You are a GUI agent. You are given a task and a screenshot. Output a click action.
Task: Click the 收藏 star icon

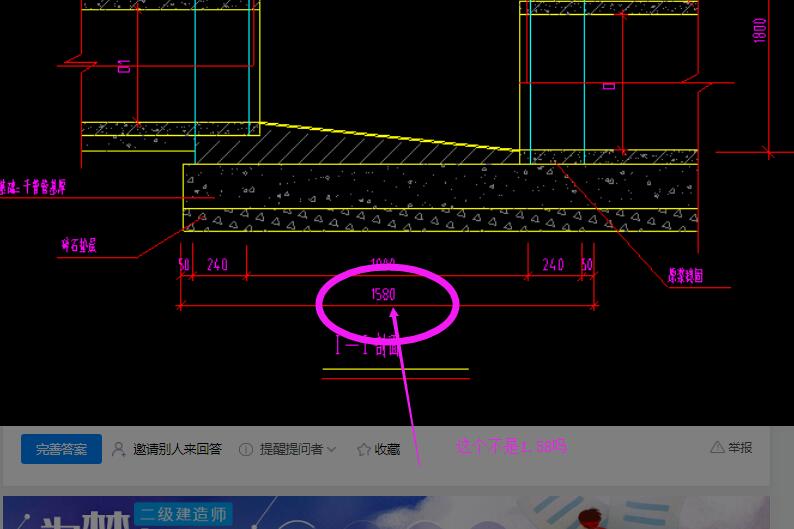(364, 450)
